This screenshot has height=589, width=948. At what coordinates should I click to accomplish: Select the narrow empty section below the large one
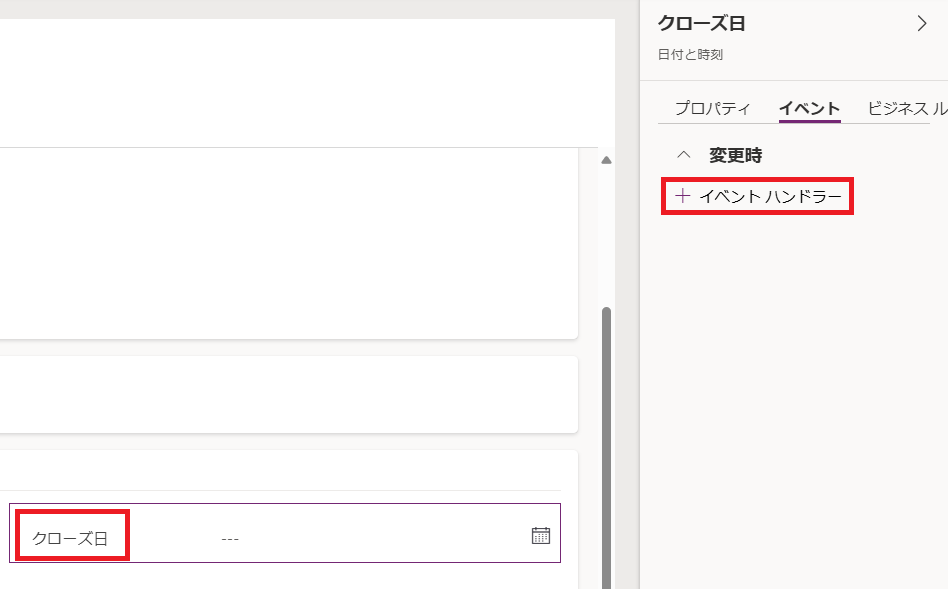pos(289,394)
